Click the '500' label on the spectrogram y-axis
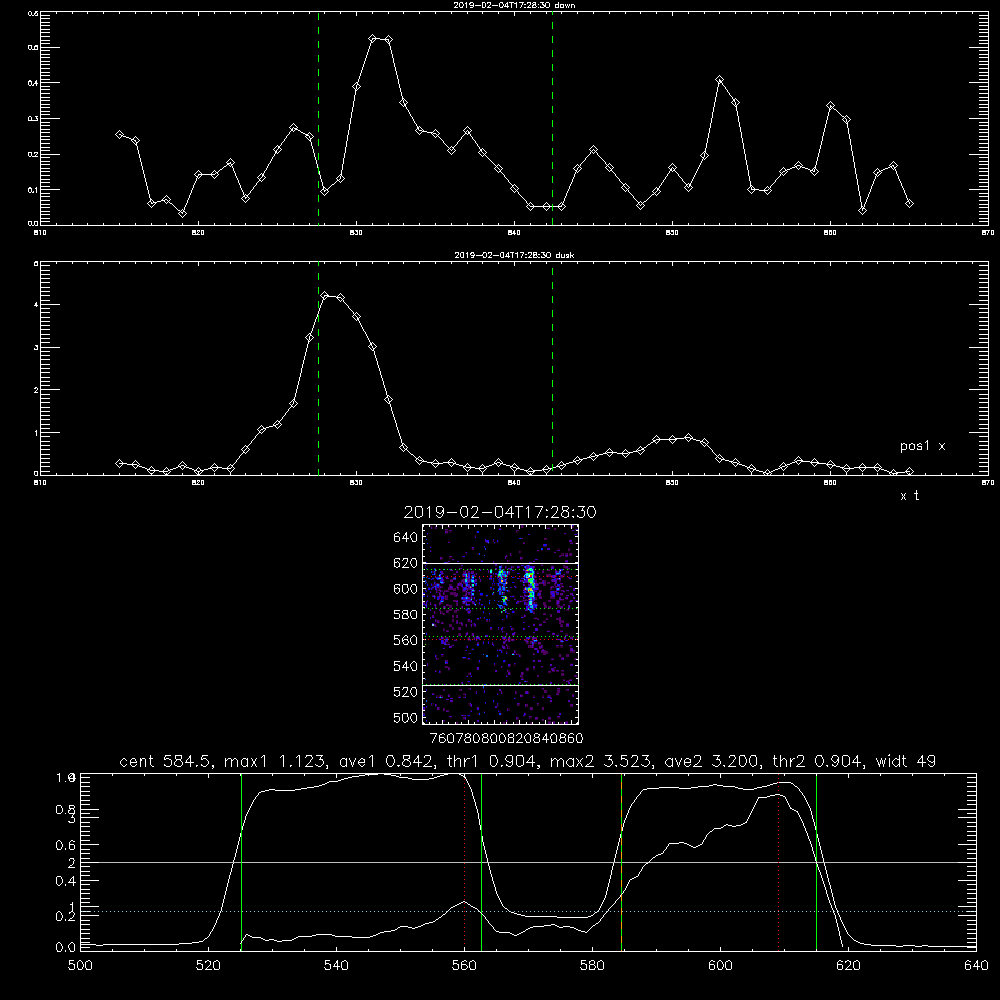1000x1000 pixels. click(406, 718)
